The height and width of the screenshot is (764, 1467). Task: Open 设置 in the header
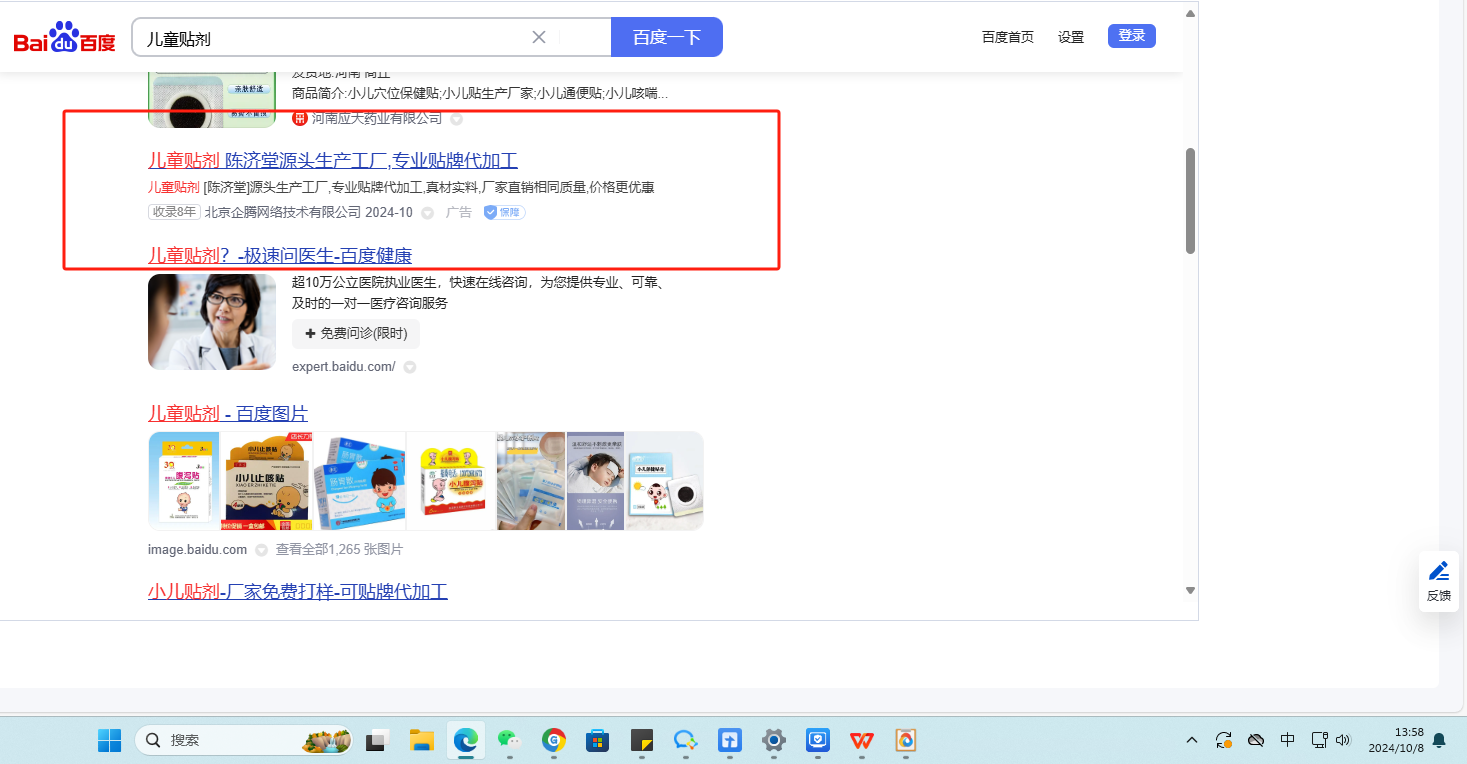click(1071, 37)
